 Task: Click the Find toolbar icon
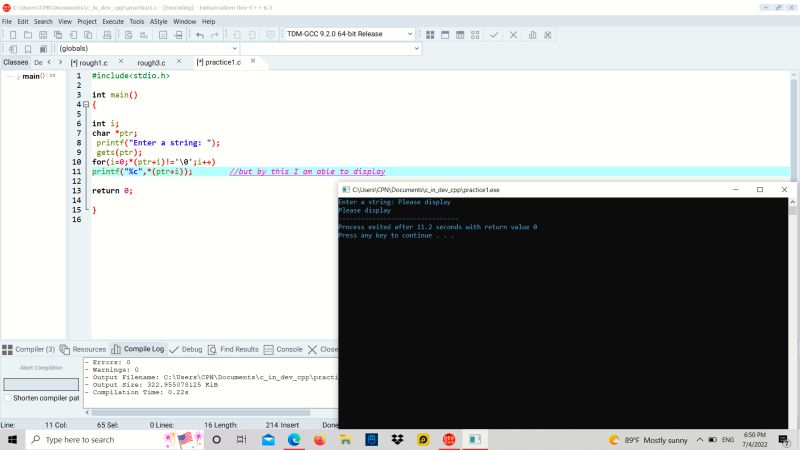click(129, 35)
